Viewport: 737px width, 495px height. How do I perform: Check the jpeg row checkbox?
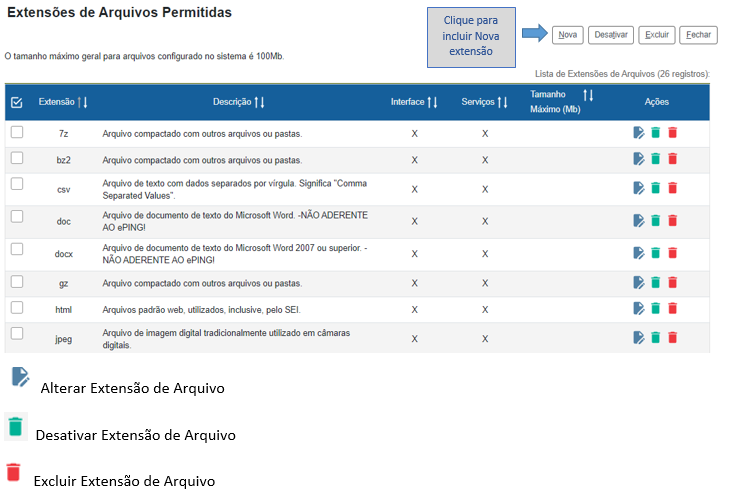click(x=17, y=333)
